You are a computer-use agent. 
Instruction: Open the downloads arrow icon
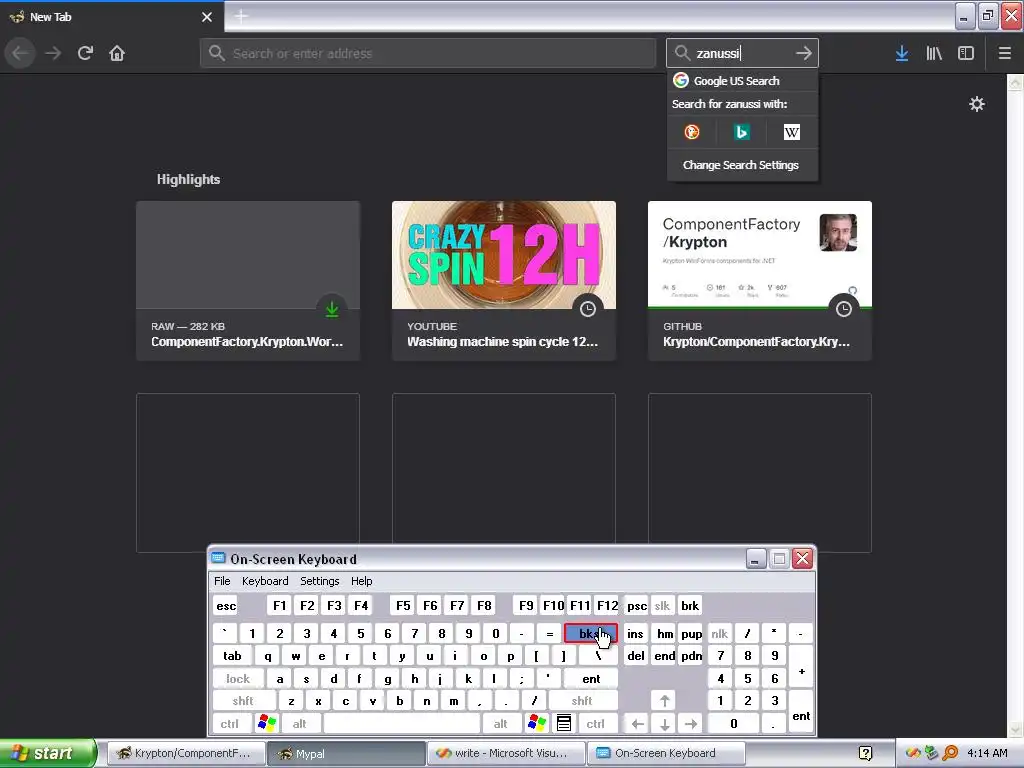(x=902, y=53)
